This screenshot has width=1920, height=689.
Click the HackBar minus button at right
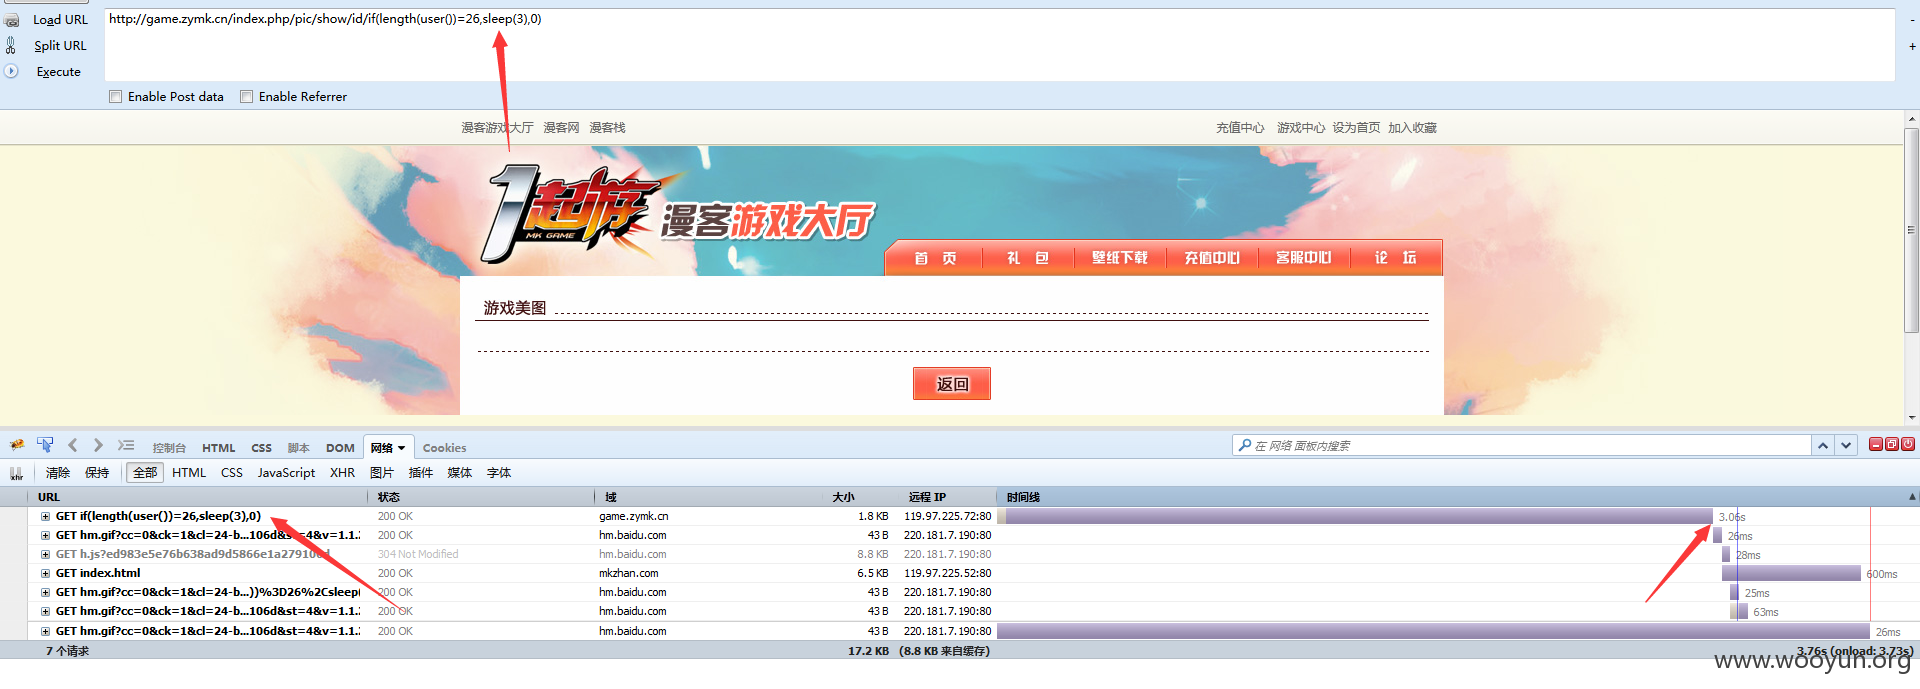tap(1912, 20)
